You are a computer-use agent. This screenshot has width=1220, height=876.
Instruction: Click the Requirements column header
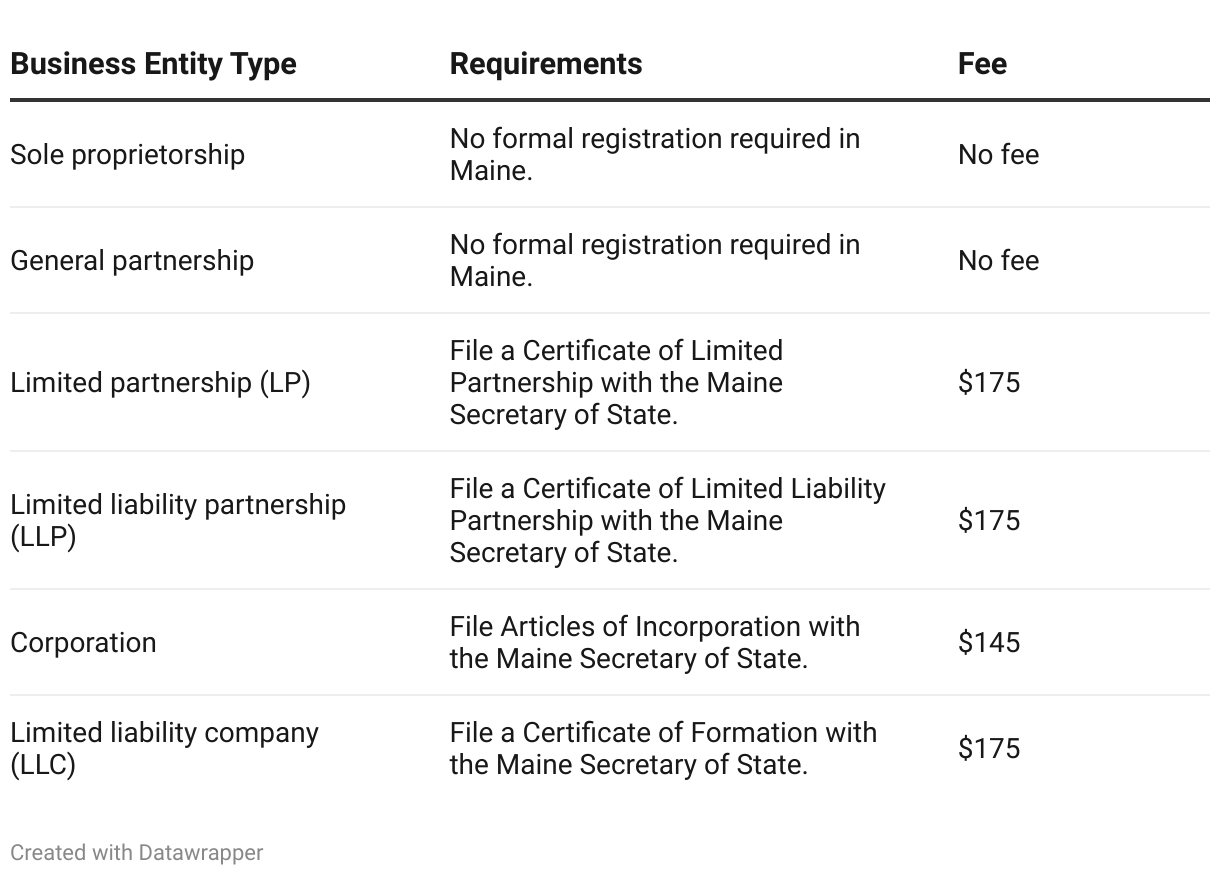click(546, 64)
